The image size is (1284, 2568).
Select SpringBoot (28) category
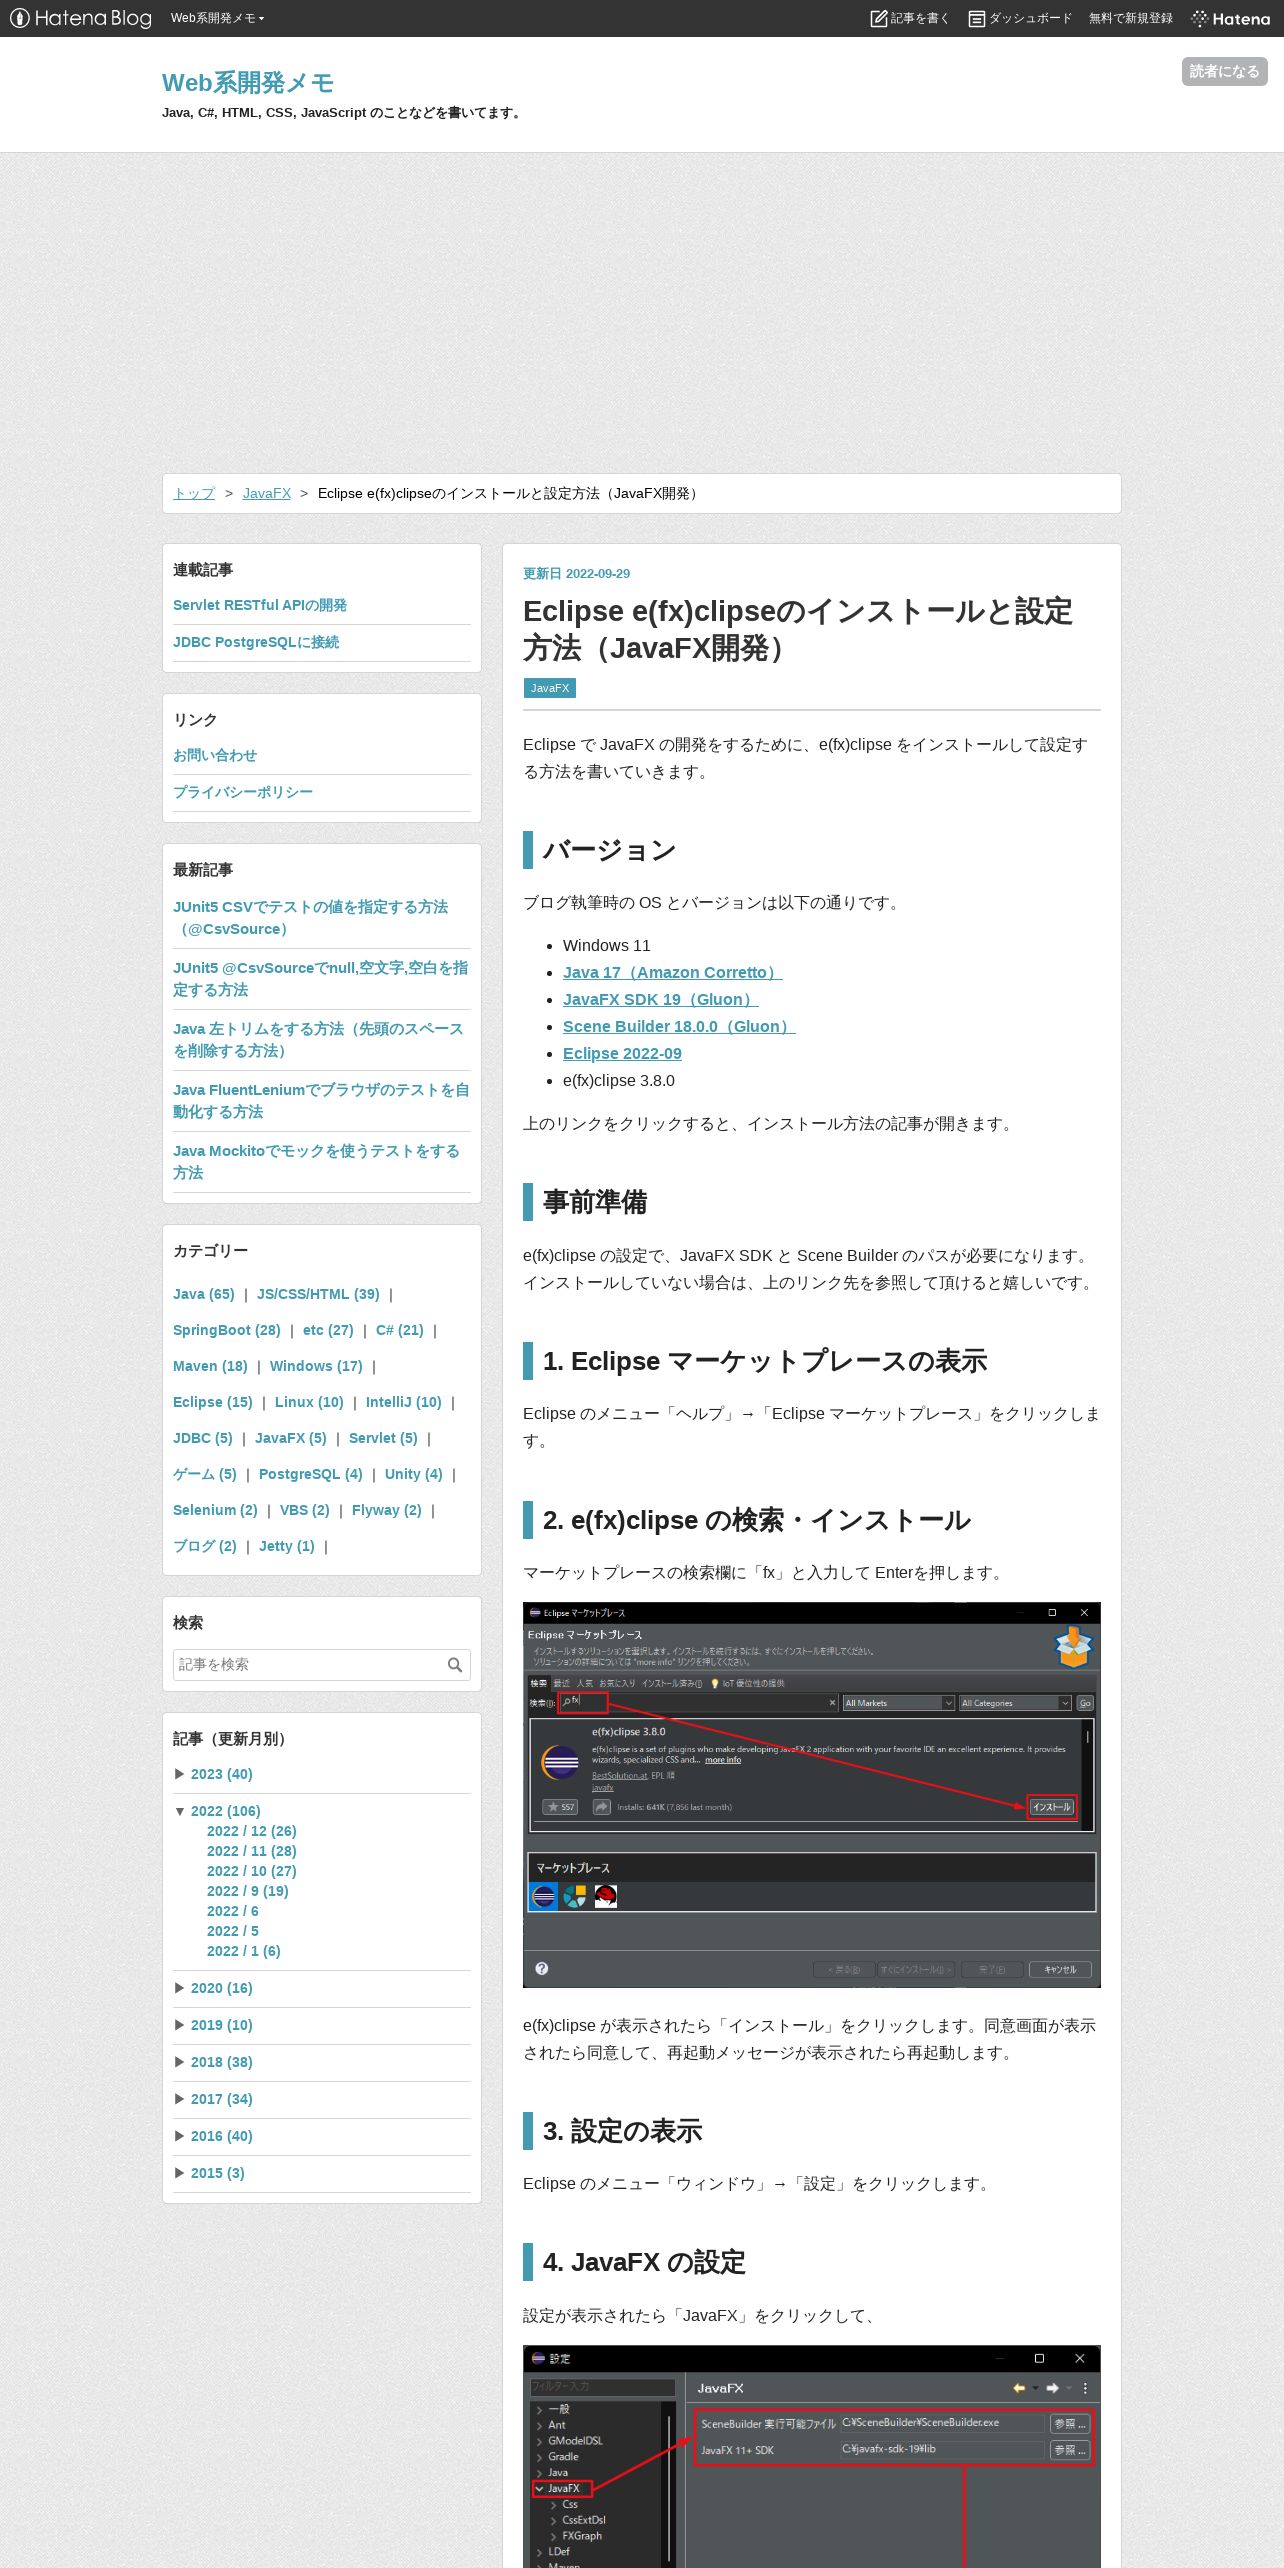[x=227, y=1330]
